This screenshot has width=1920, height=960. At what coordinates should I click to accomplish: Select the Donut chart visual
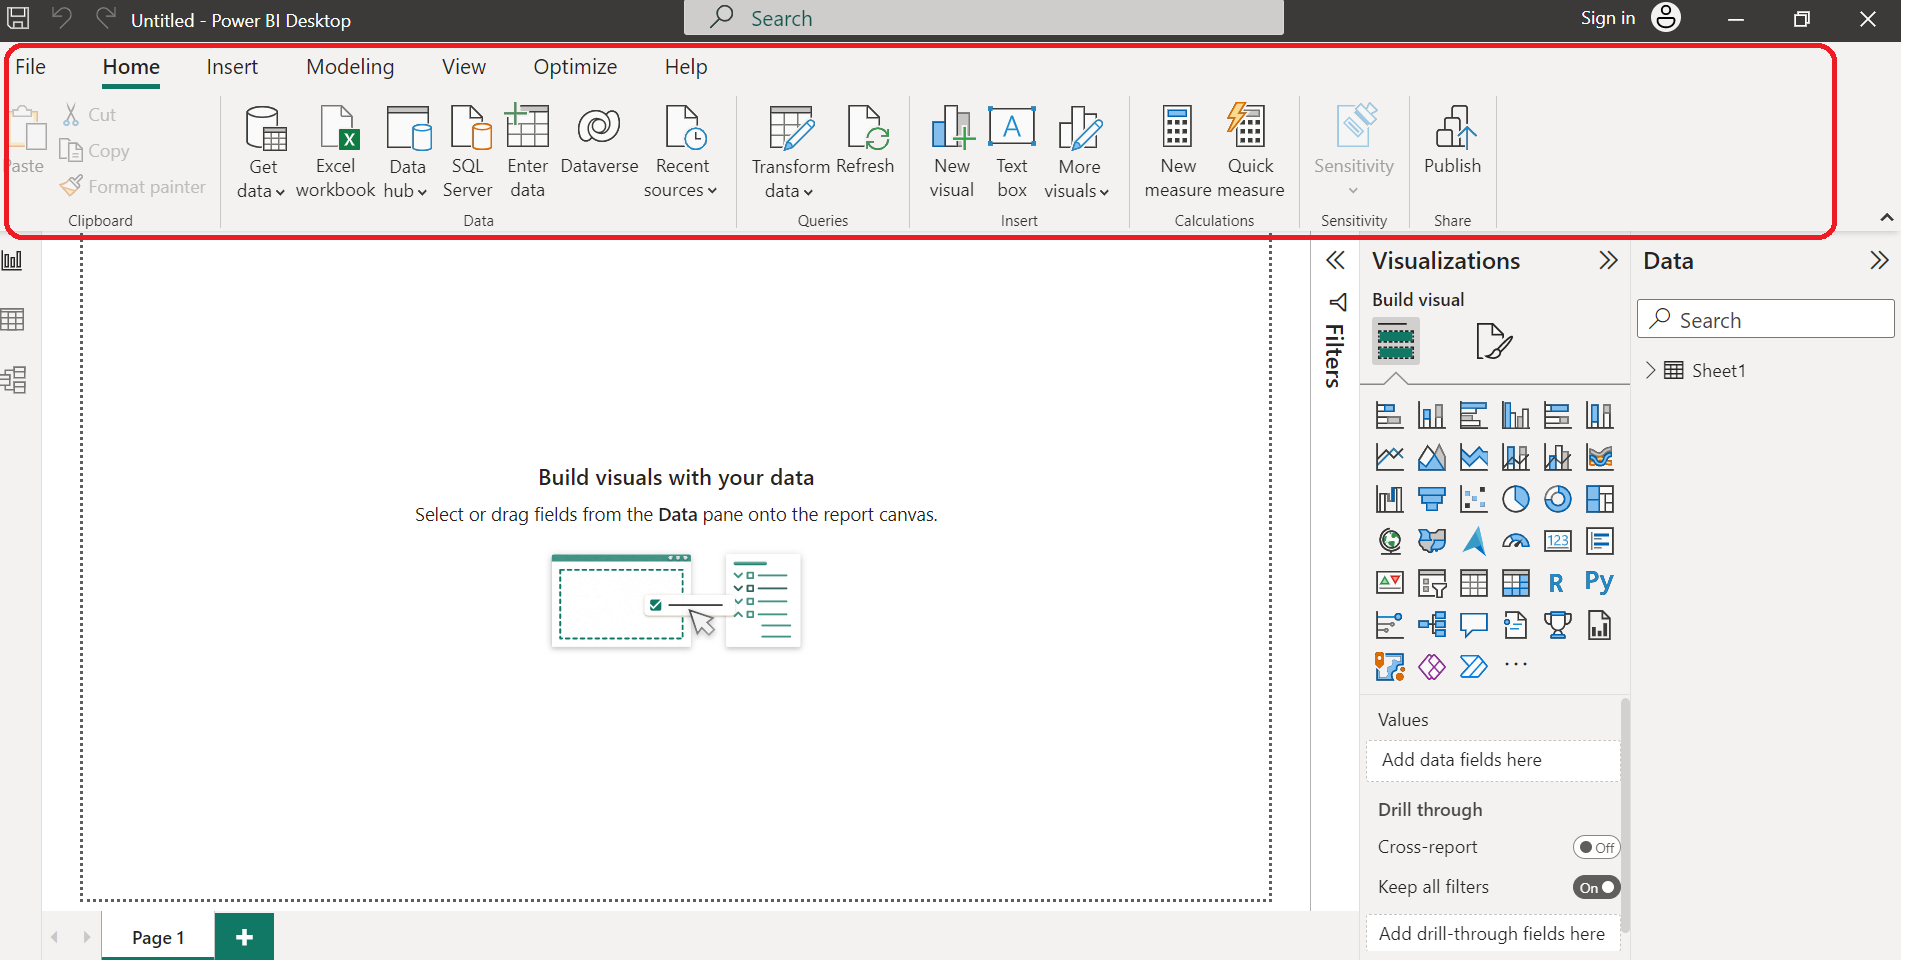pyautogui.click(x=1557, y=499)
